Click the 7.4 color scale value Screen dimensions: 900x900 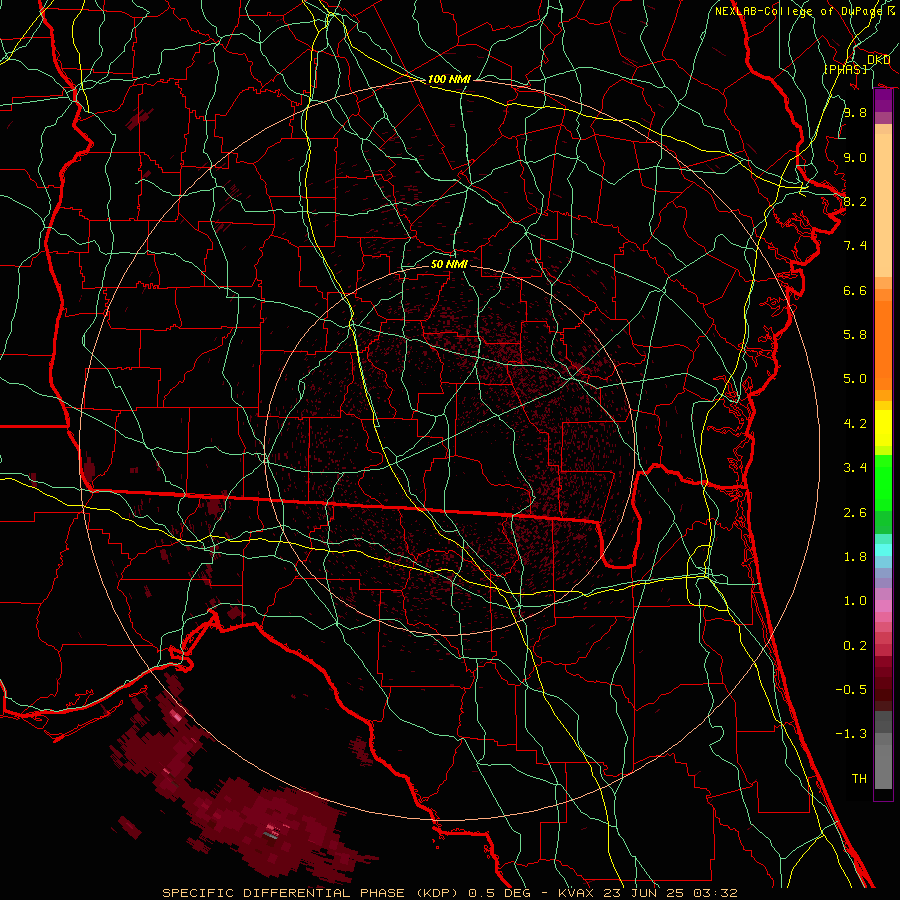855,246
